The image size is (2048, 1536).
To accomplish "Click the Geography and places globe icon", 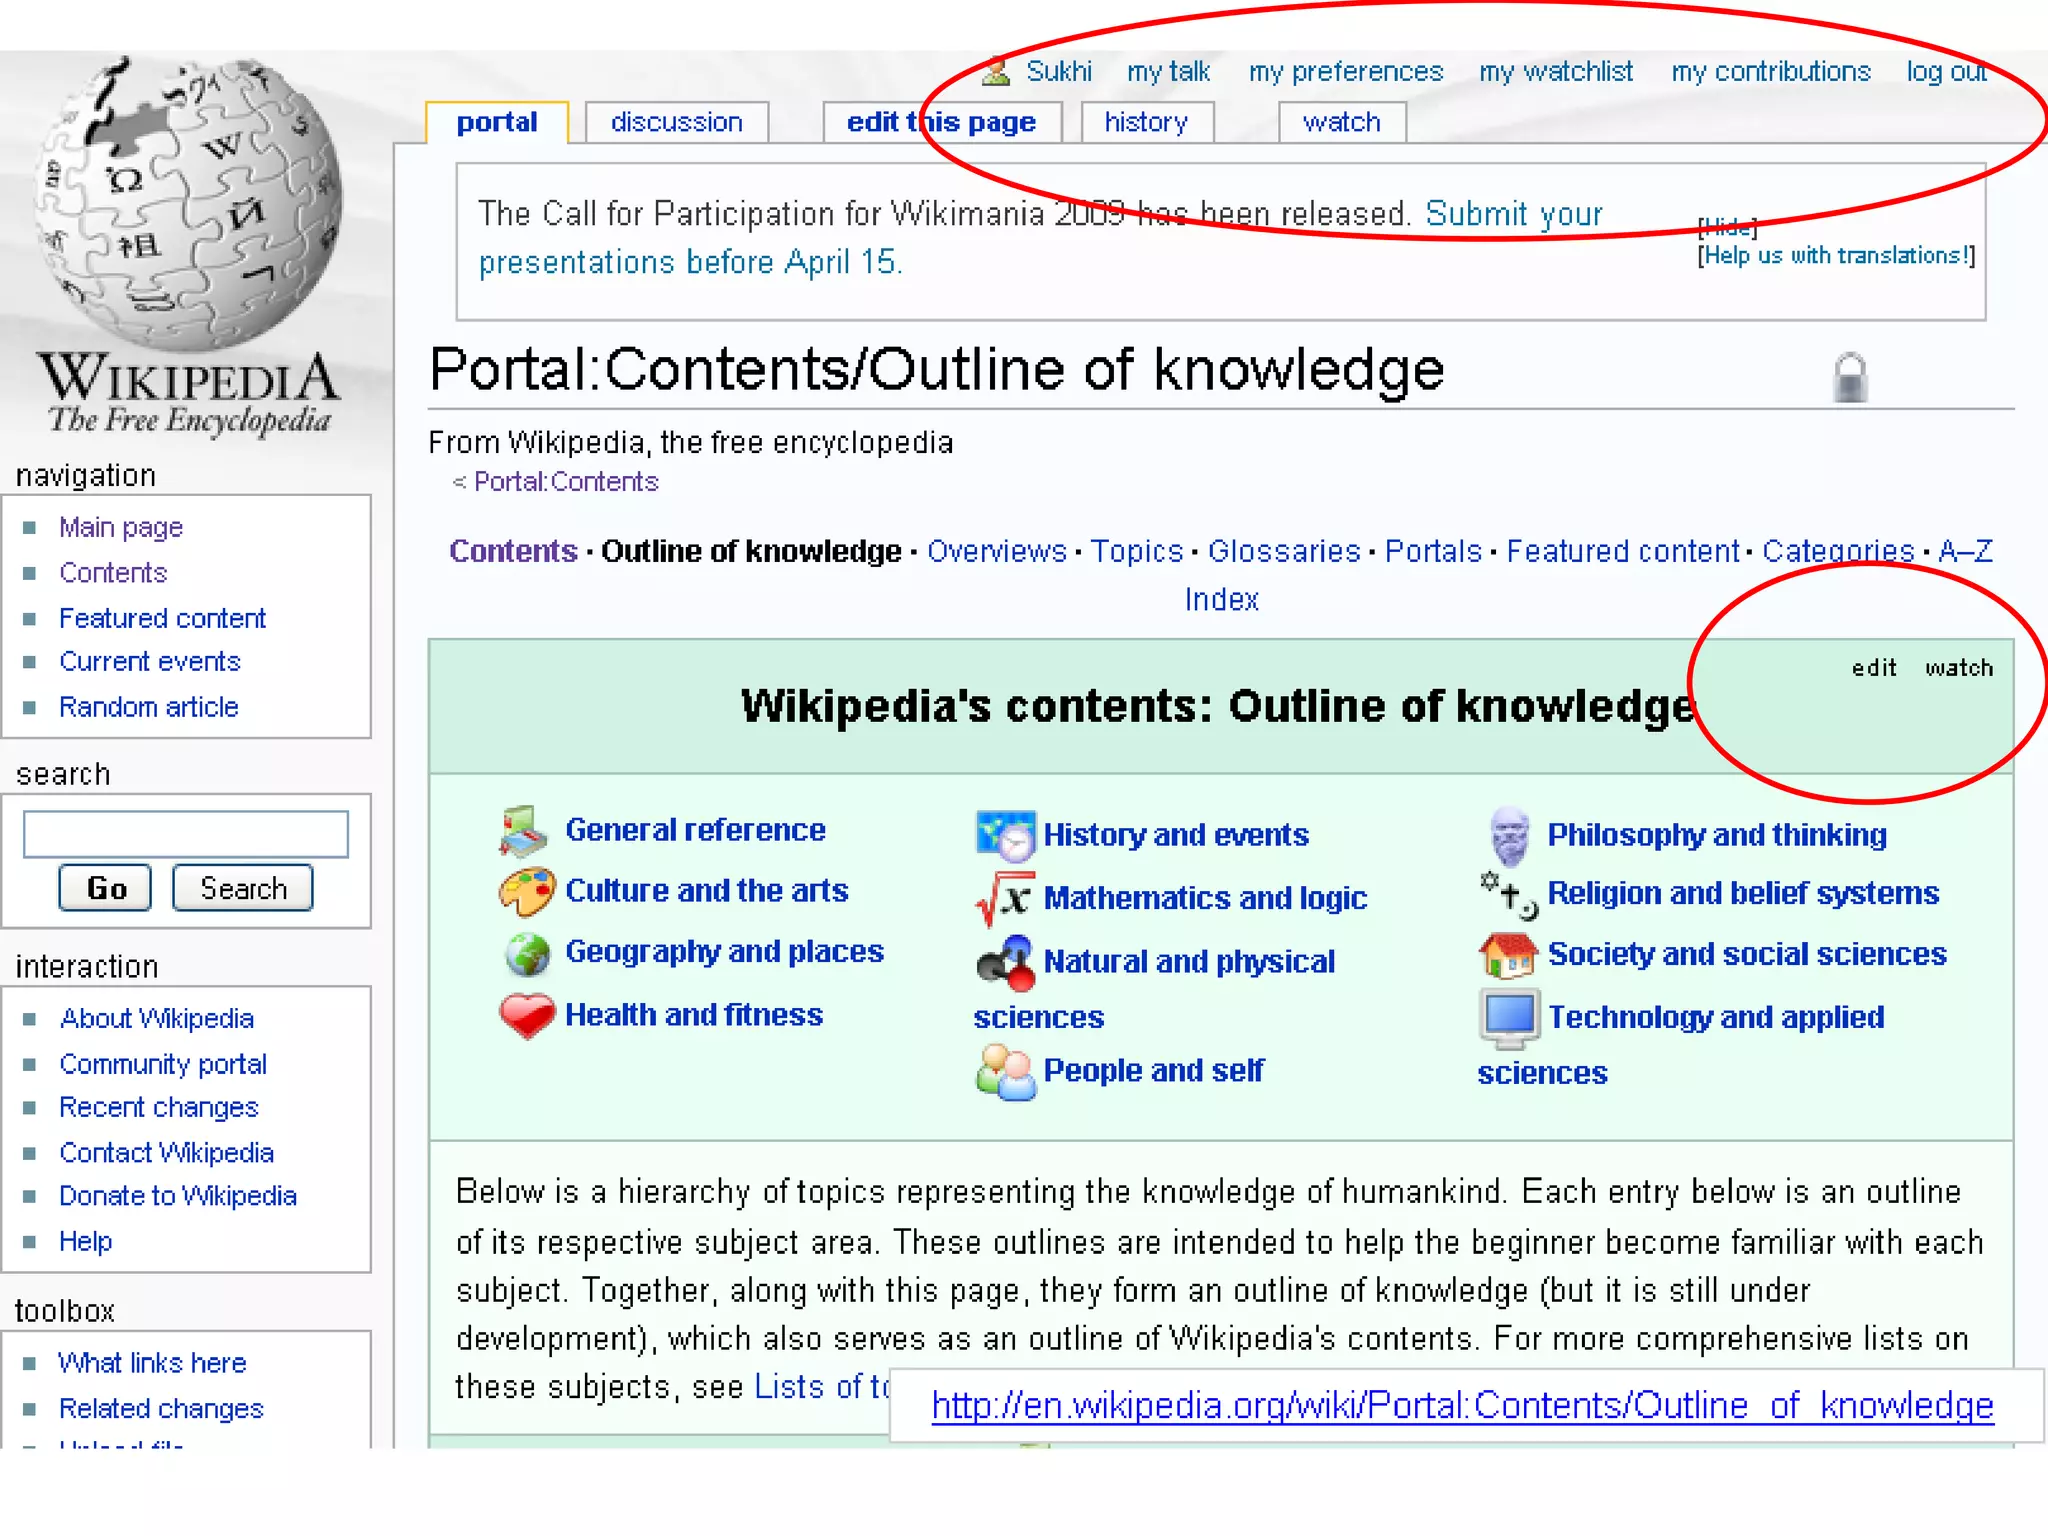I will tap(527, 953).
